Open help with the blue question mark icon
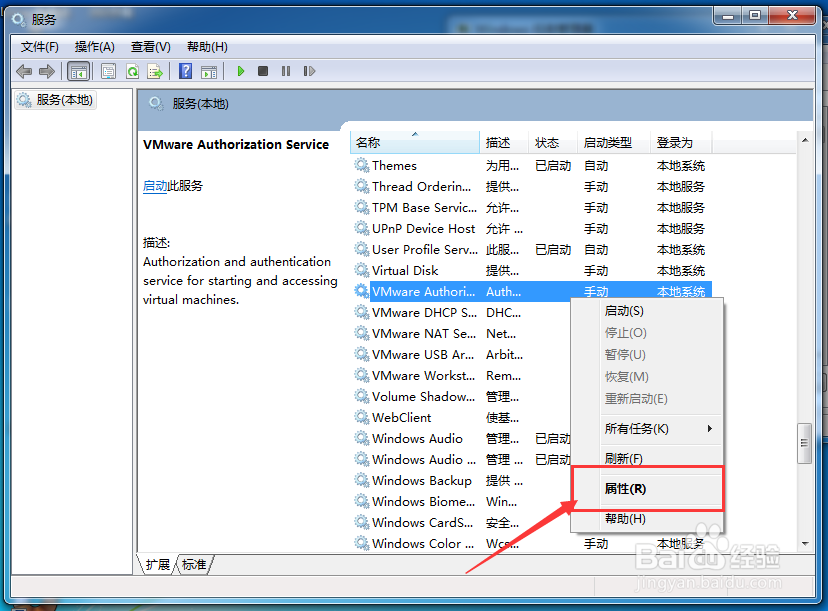The image size is (828, 611). (186, 70)
